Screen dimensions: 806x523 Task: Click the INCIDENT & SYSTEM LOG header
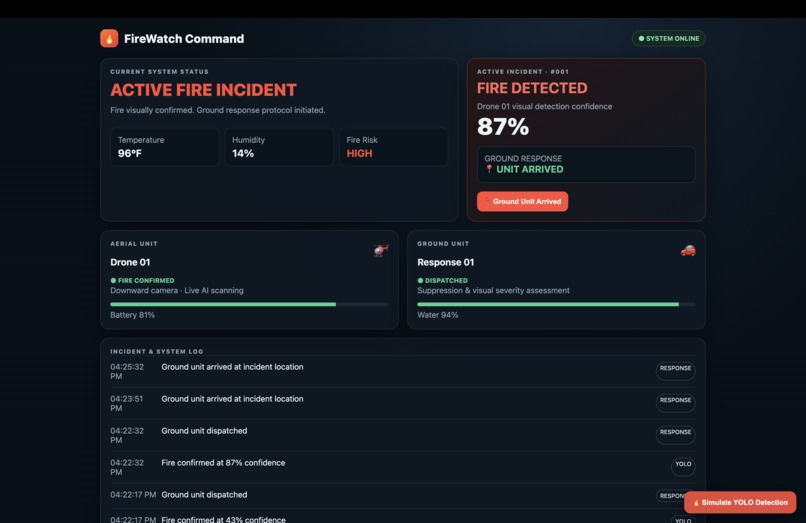[157, 352]
